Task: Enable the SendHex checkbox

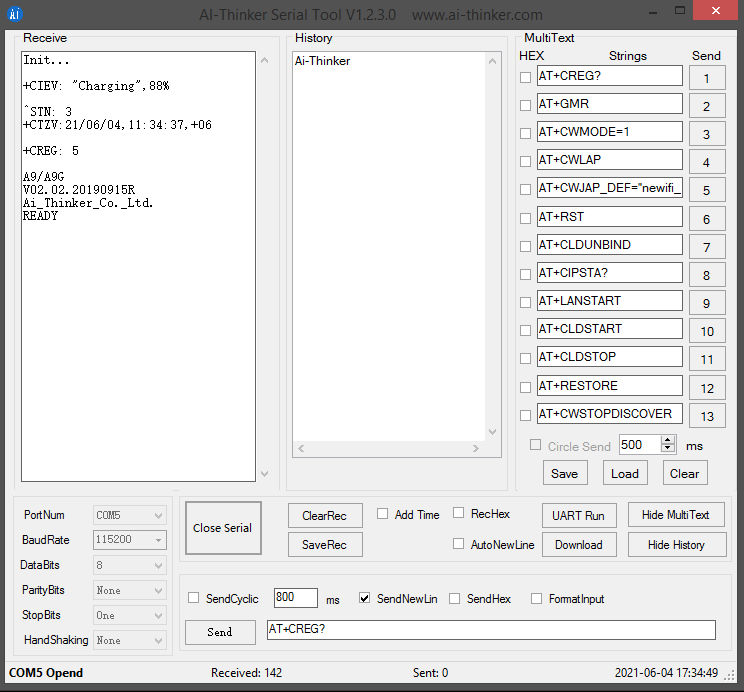Action: point(455,598)
